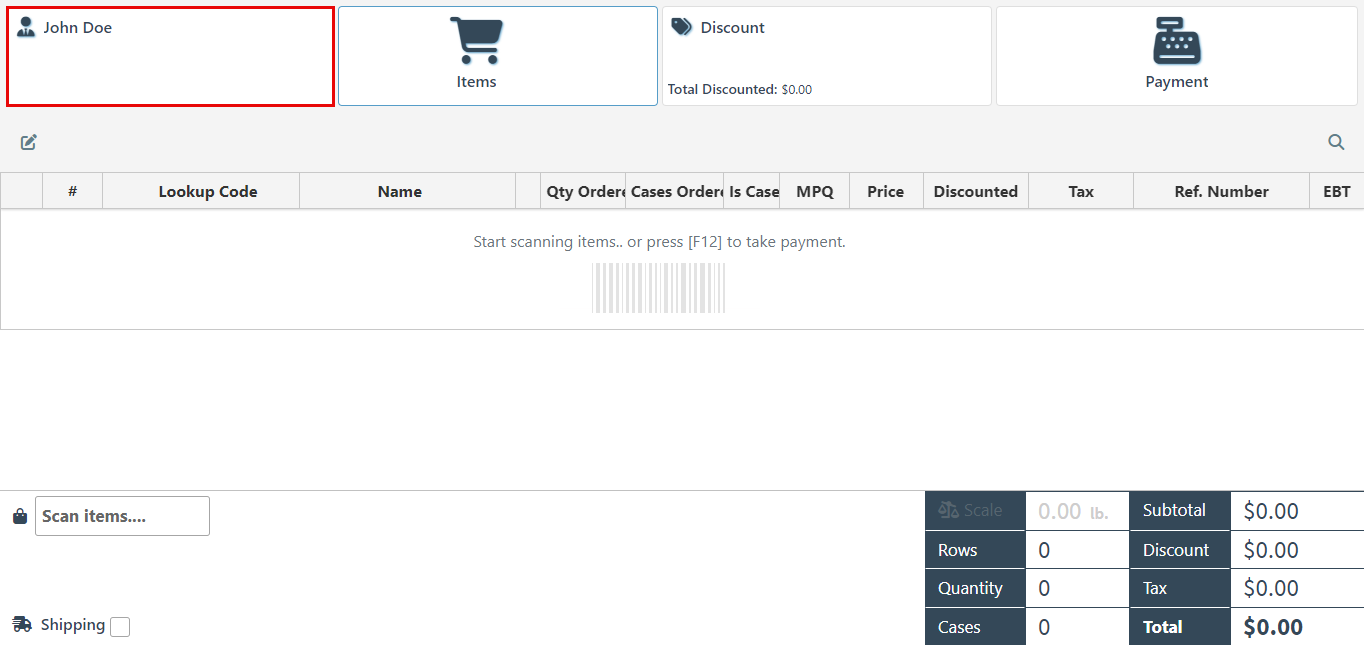1364x645 pixels.
Task: Open the Items shopping cart icon
Action: tap(476, 41)
